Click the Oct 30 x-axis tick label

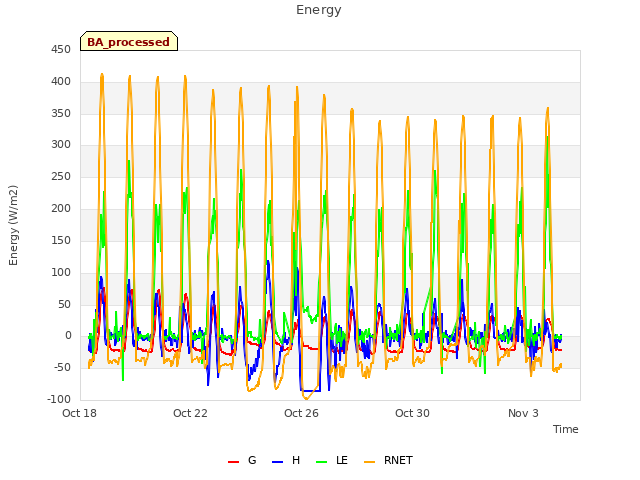(x=412, y=413)
